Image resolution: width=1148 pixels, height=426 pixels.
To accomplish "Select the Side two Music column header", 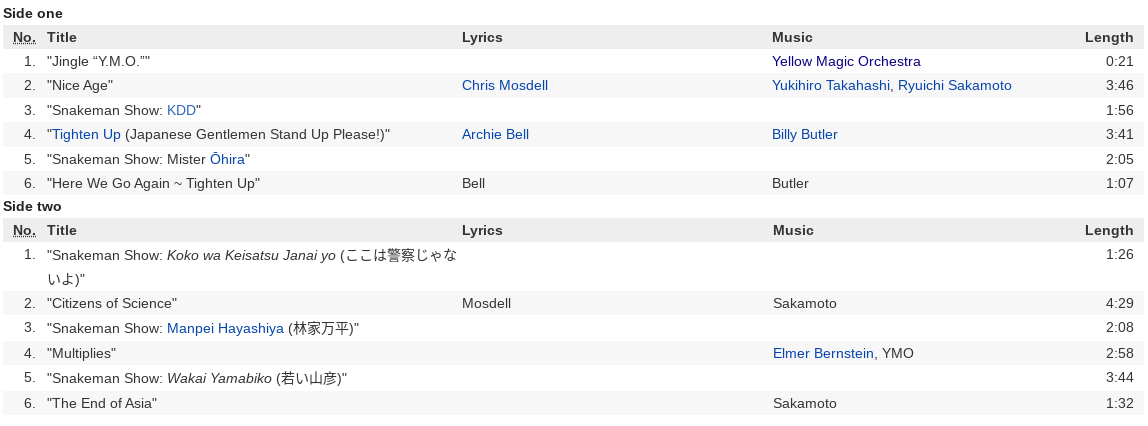I will [x=793, y=231].
